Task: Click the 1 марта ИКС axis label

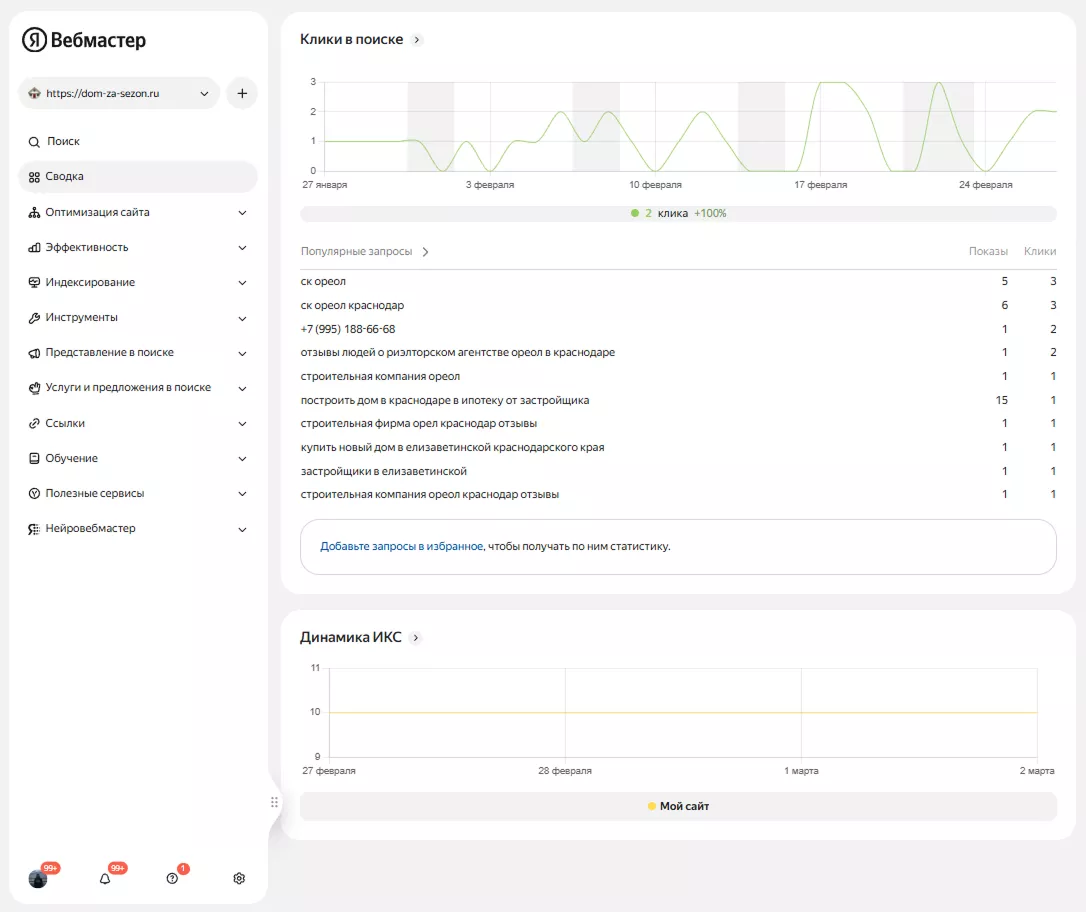Action: tap(801, 771)
